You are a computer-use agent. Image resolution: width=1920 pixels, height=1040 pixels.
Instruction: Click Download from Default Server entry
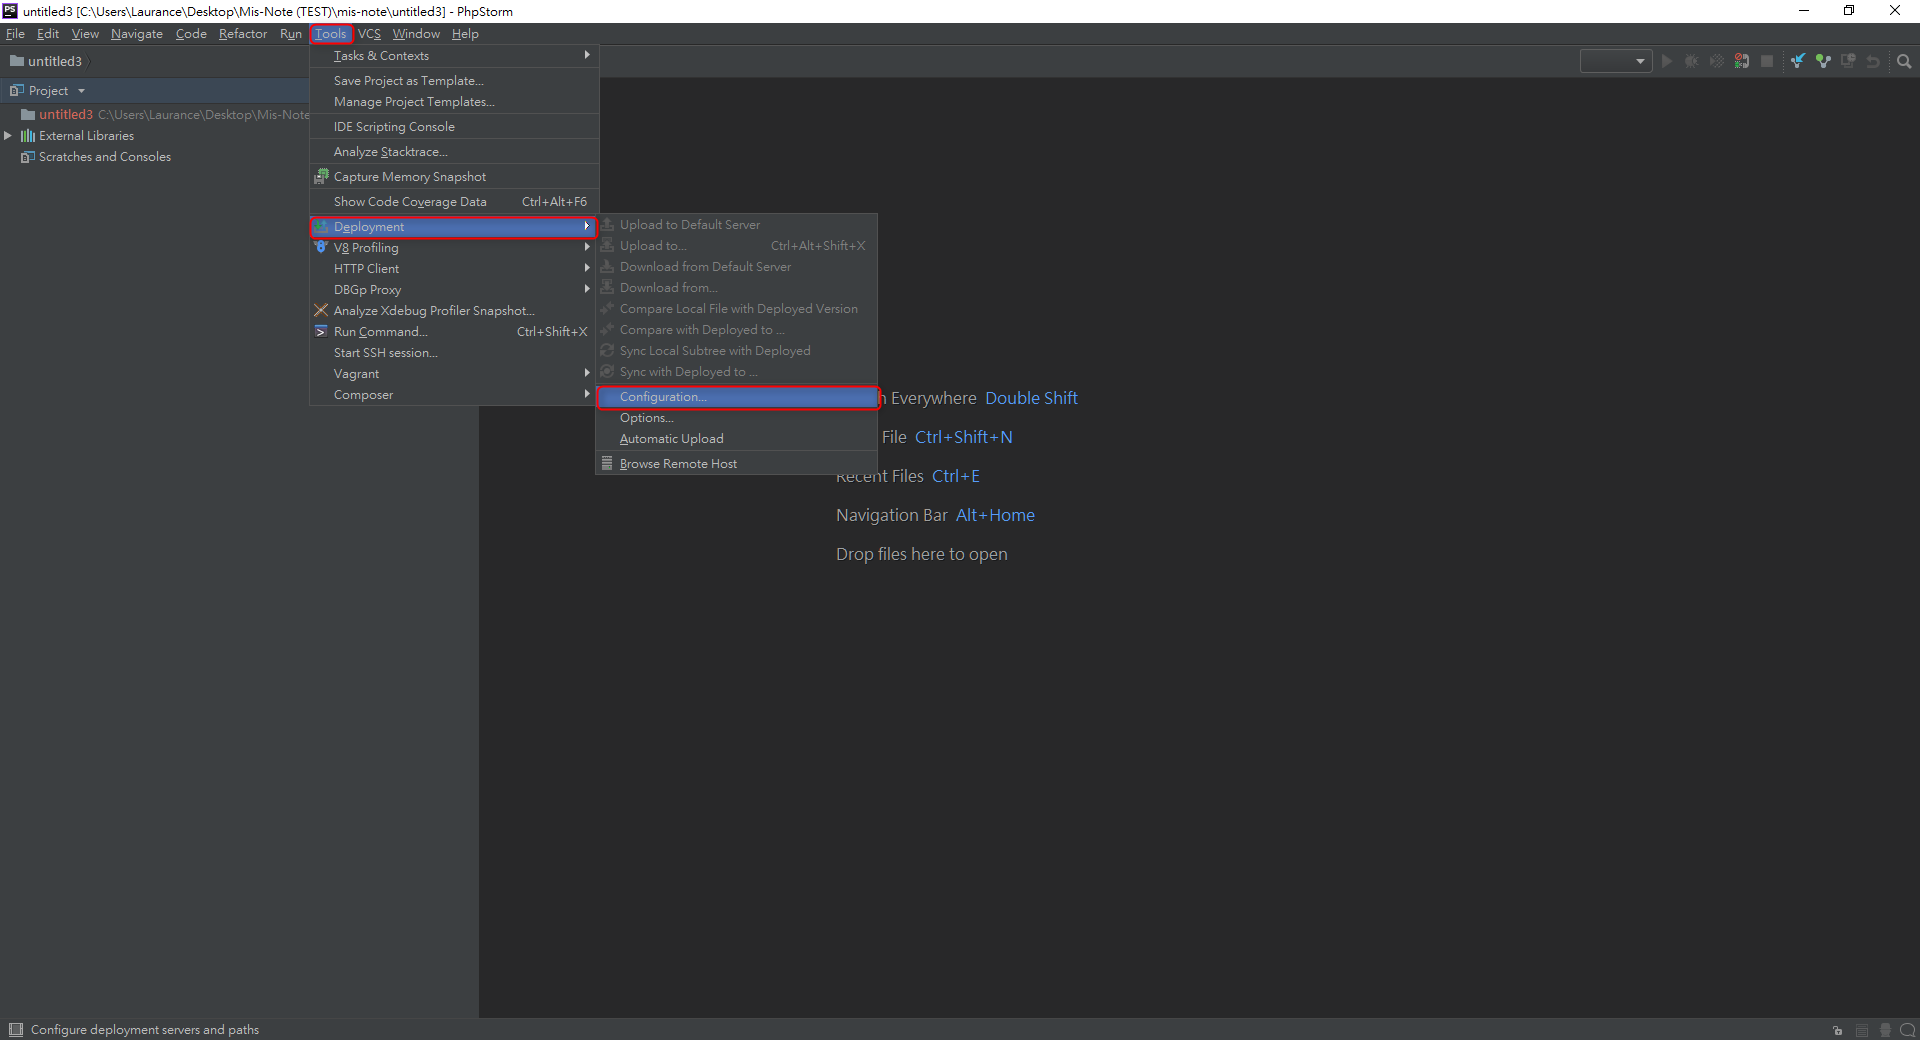coord(737,267)
